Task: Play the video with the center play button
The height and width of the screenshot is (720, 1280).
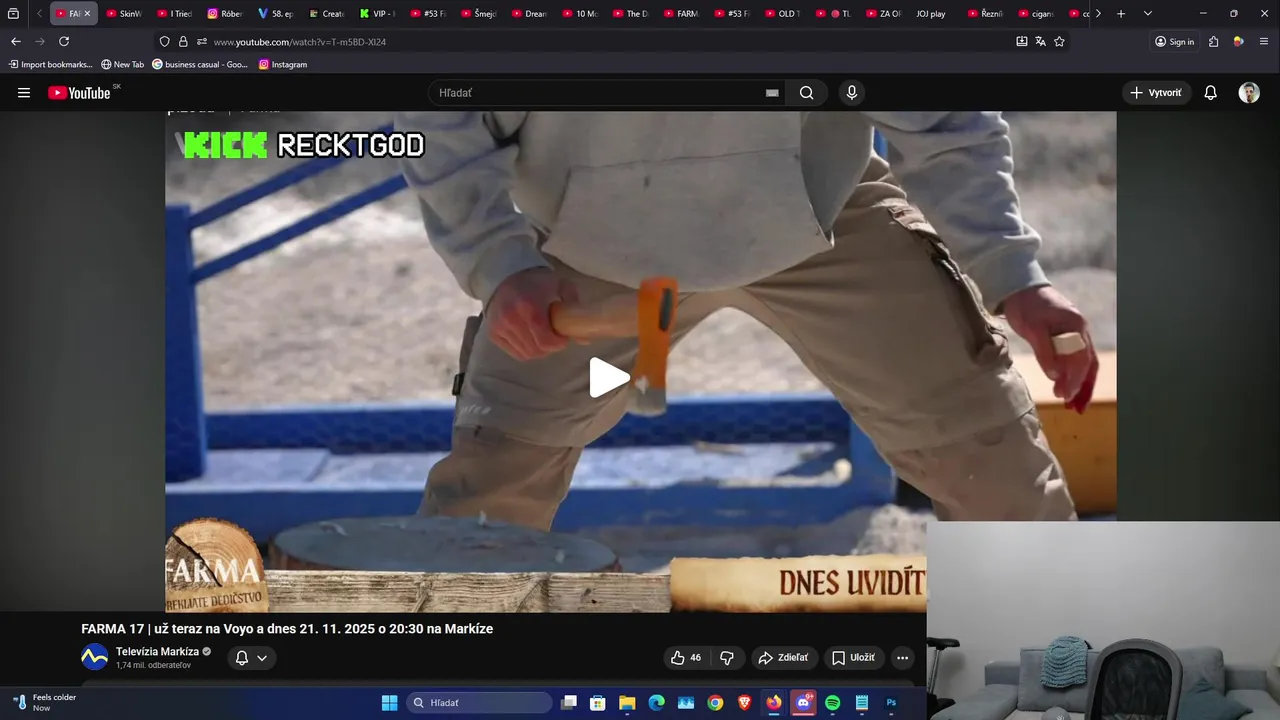Action: tap(609, 378)
